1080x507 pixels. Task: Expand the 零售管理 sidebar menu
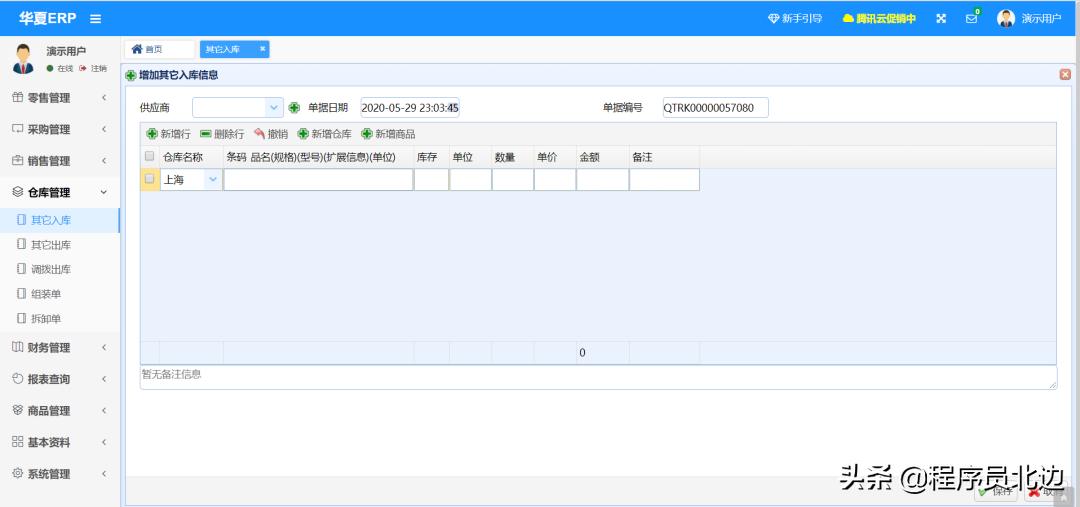[x=59, y=98]
